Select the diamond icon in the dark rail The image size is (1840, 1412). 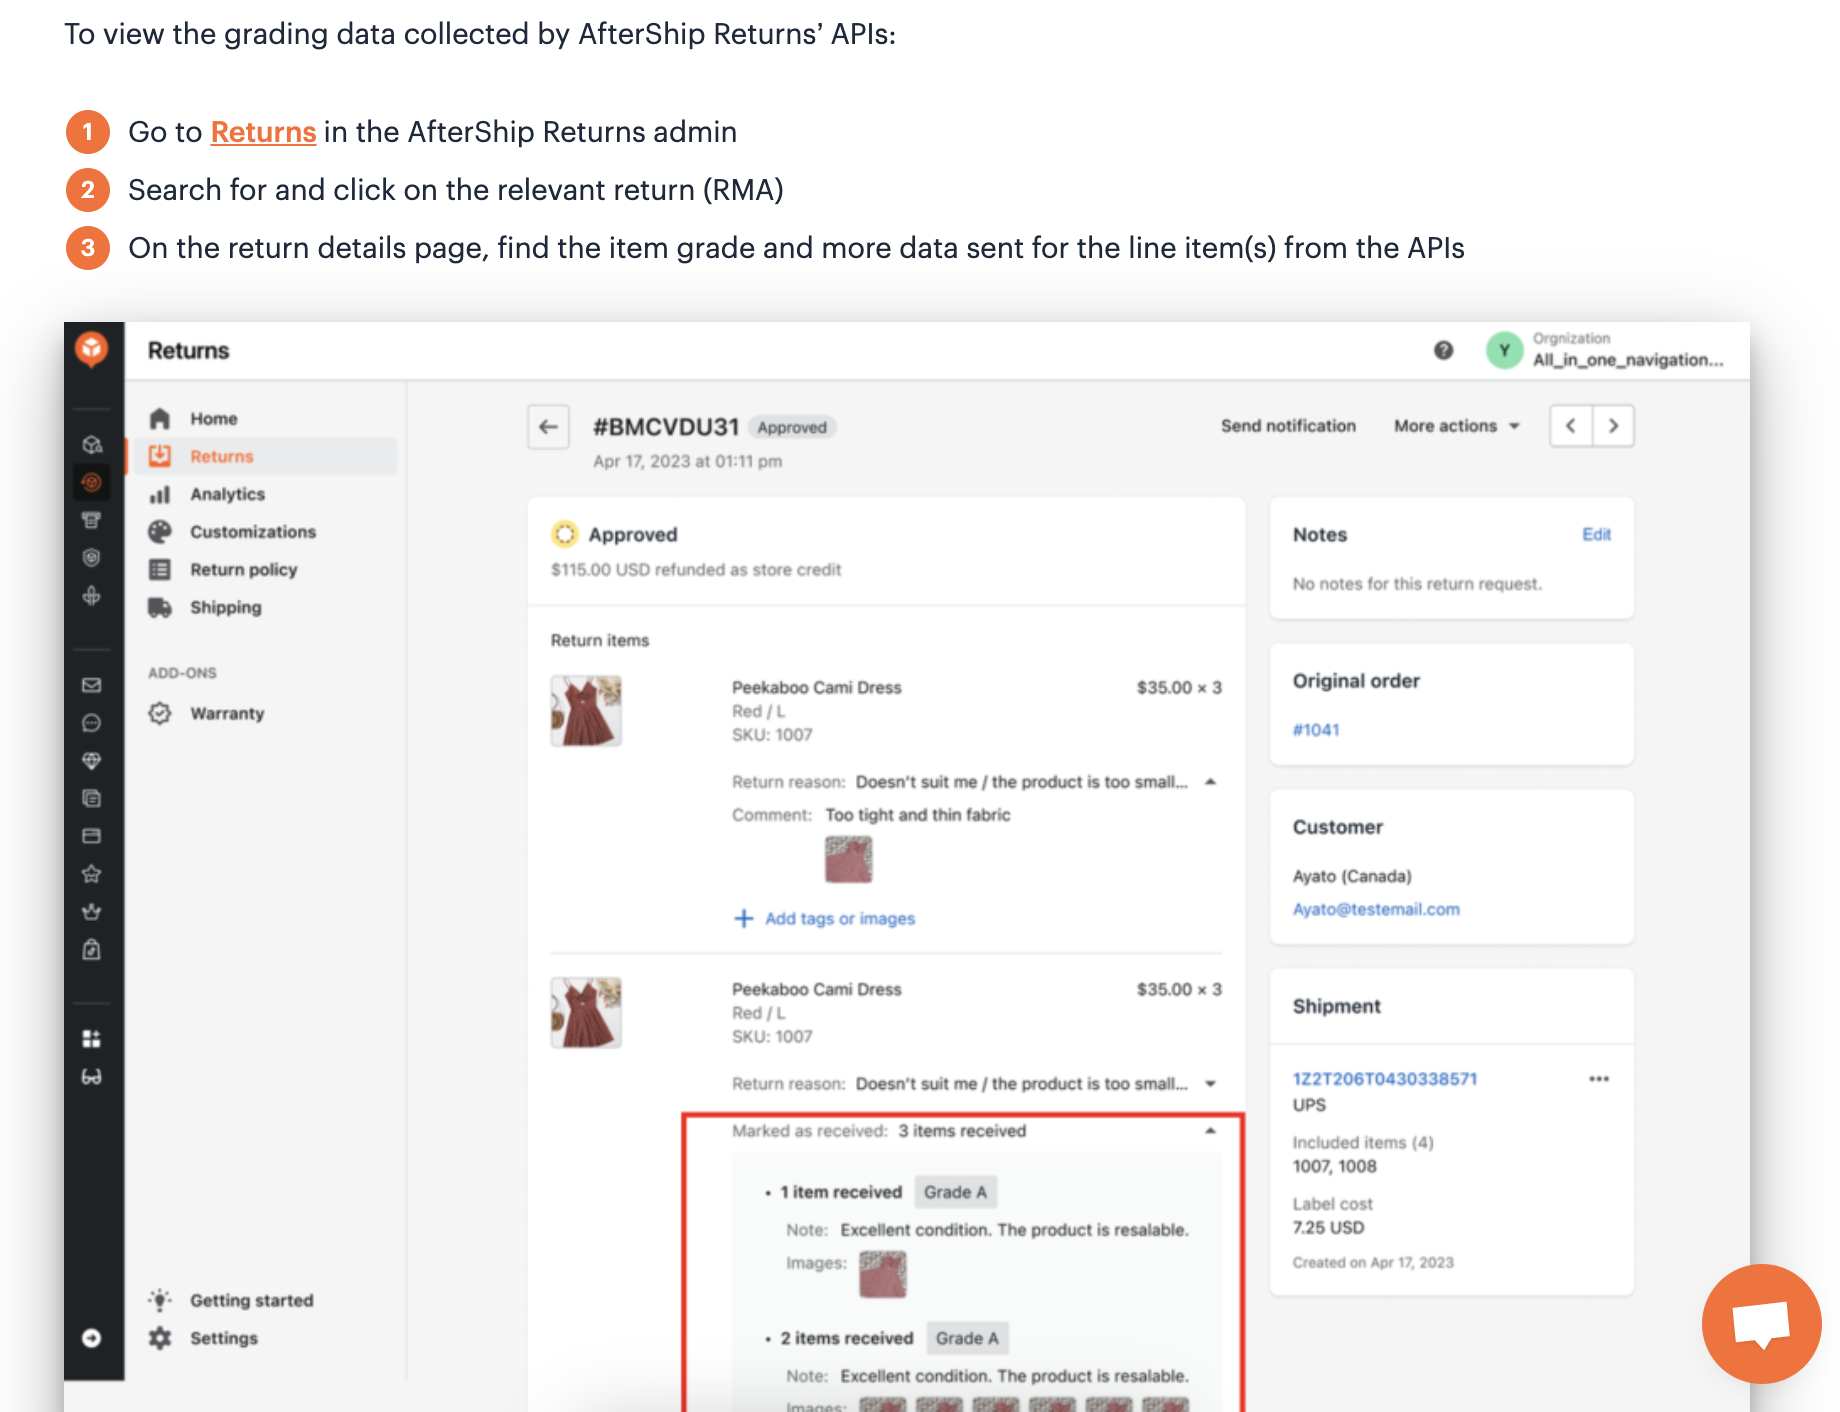(x=92, y=761)
